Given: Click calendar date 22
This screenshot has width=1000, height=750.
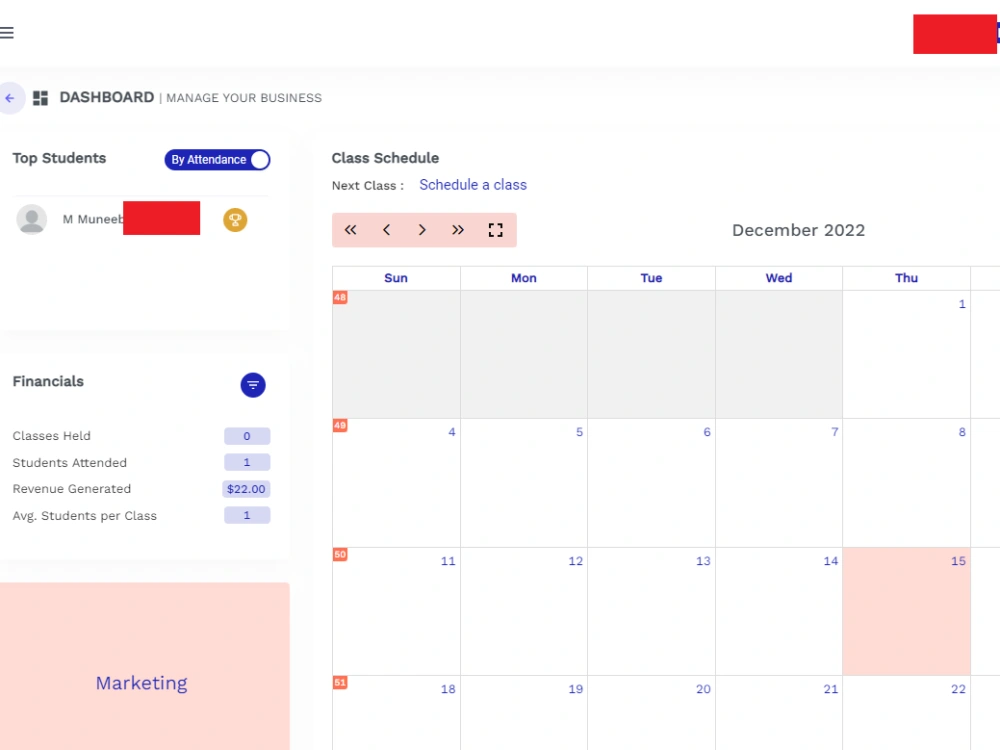Looking at the screenshot, I should pos(958,689).
